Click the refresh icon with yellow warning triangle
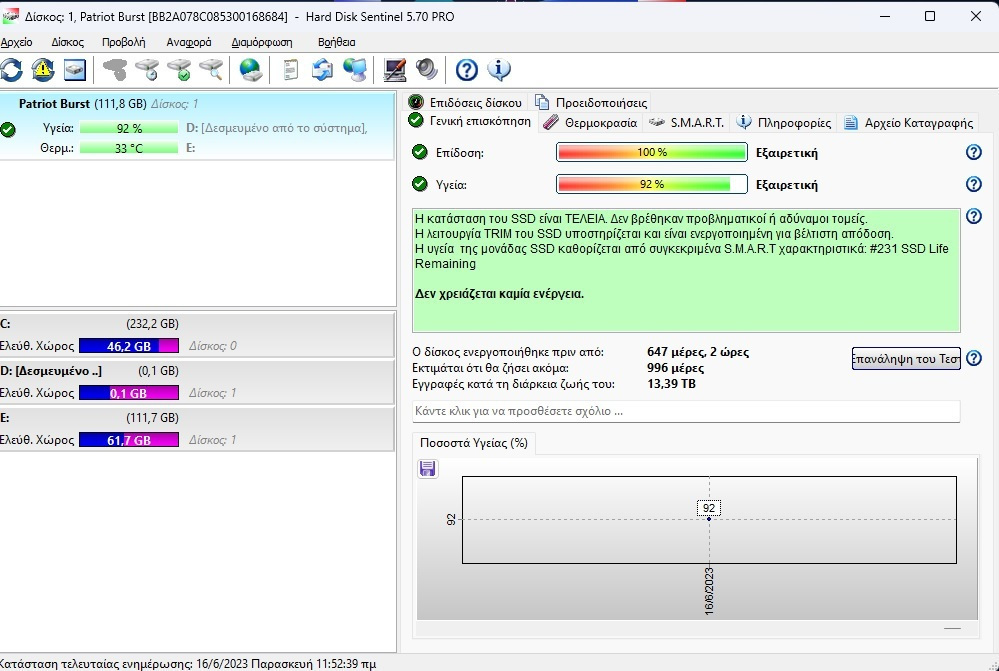The height and width of the screenshot is (671, 999). coord(43,69)
